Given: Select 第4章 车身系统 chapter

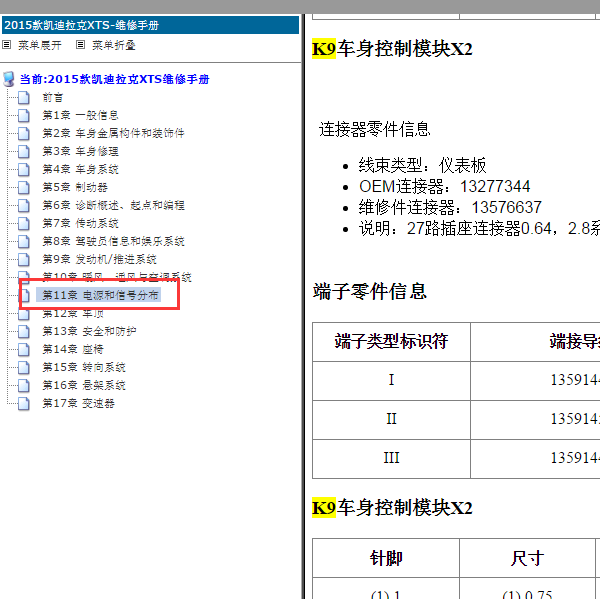Looking at the screenshot, I should pos(80,169).
